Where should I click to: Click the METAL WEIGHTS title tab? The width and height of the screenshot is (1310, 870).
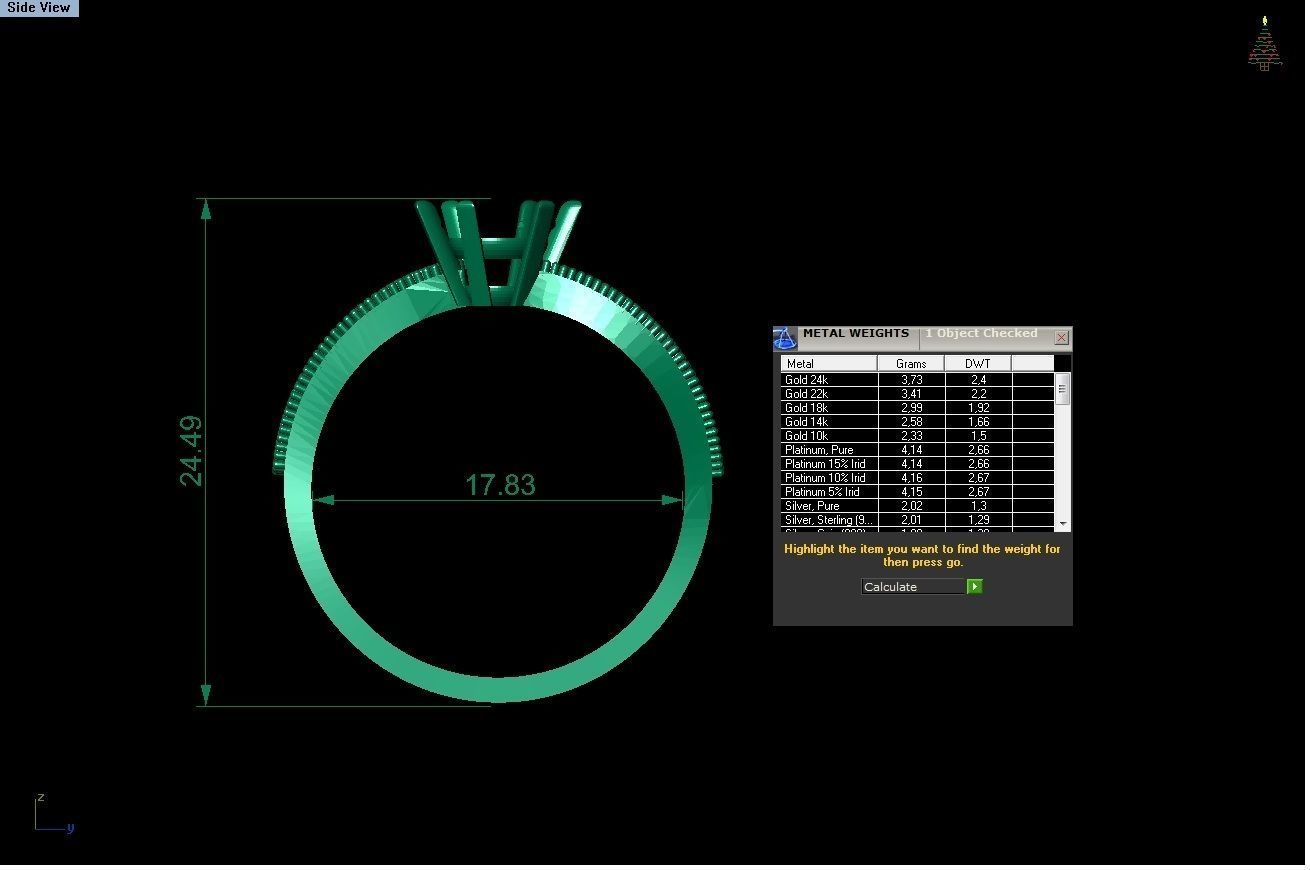(856, 334)
